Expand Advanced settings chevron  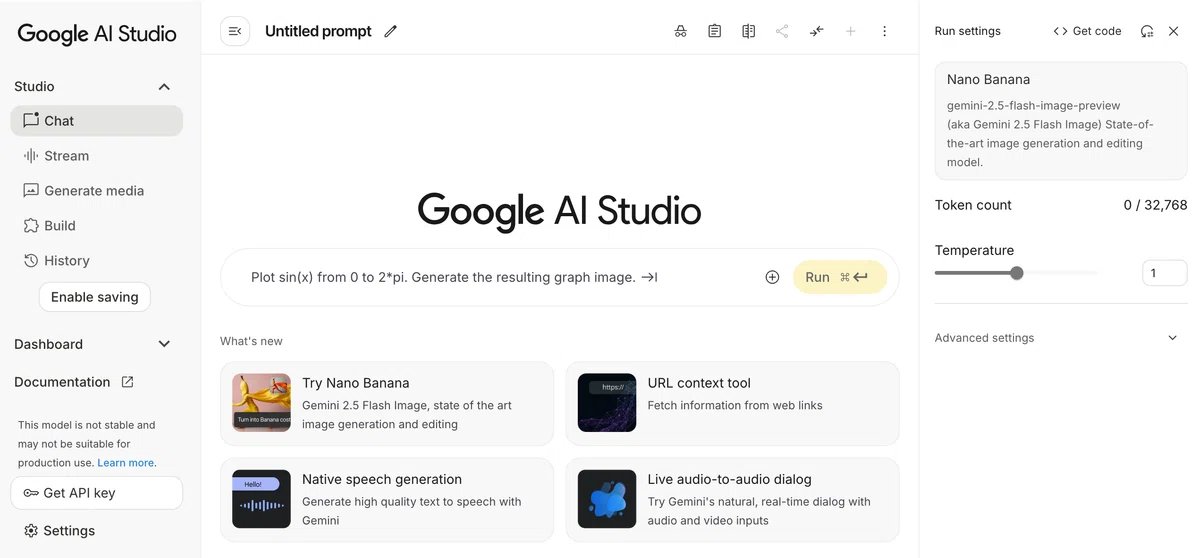pyautogui.click(x=1173, y=338)
